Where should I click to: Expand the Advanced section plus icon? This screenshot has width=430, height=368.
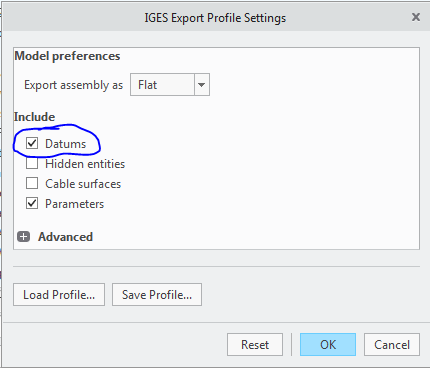[x=23, y=237]
